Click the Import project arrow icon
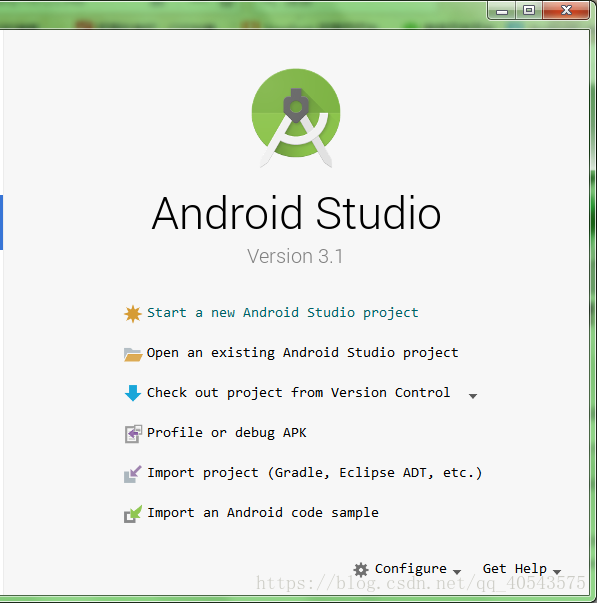Screen dimensions: 597x603 point(133,474)
